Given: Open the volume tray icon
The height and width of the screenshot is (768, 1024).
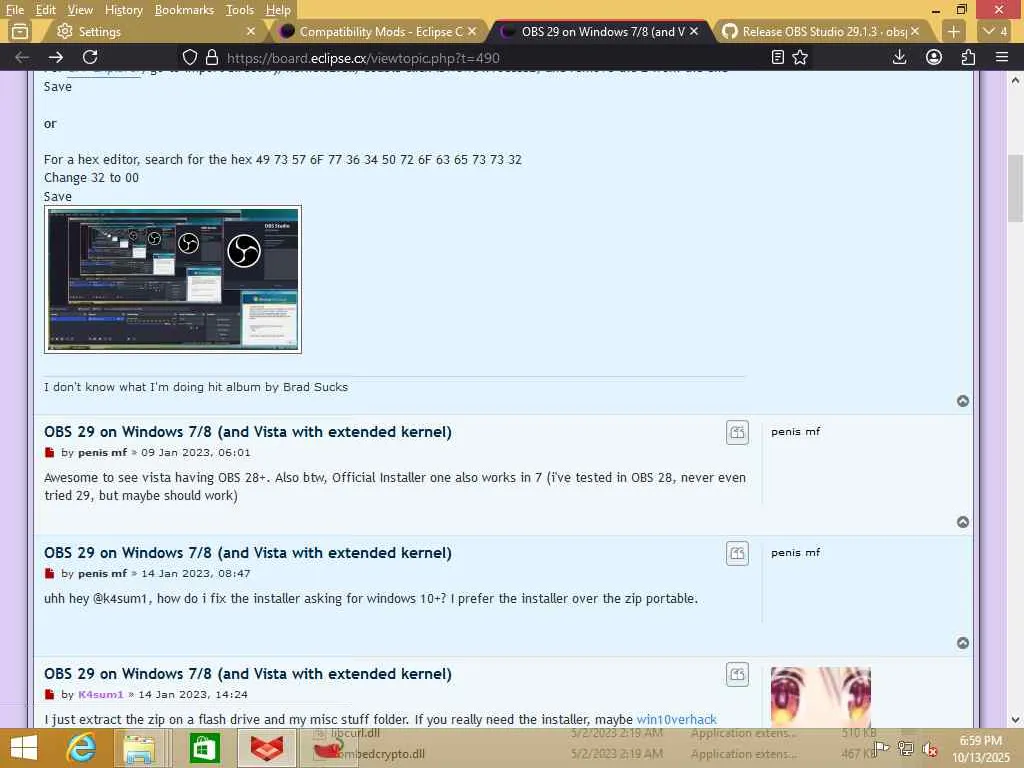Looking at the screenshot, I should coord(929,749).
